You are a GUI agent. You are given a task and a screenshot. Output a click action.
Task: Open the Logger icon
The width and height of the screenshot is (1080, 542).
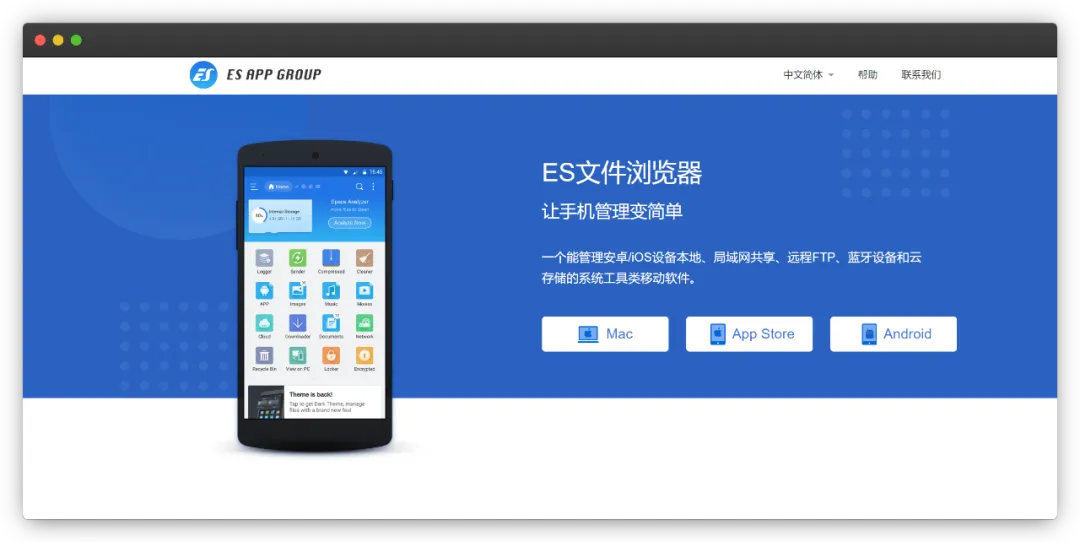264,258
